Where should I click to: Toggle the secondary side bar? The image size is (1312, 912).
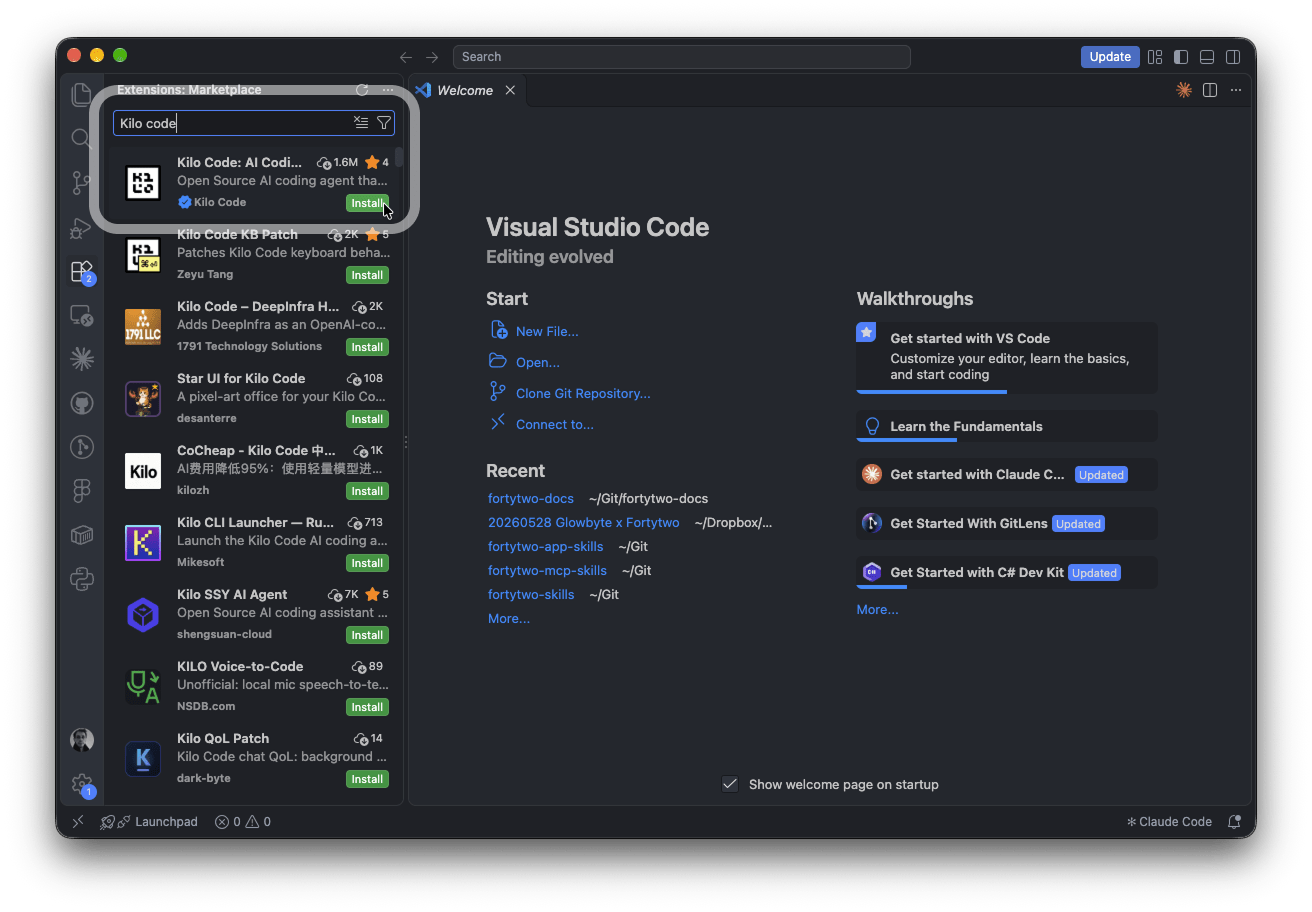point(1234,57)
